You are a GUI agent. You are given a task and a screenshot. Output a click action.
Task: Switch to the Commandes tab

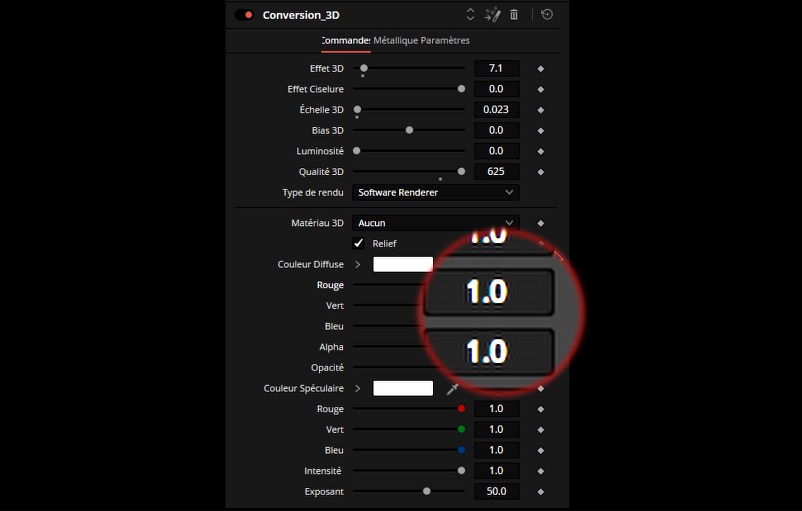click(346, 41)
